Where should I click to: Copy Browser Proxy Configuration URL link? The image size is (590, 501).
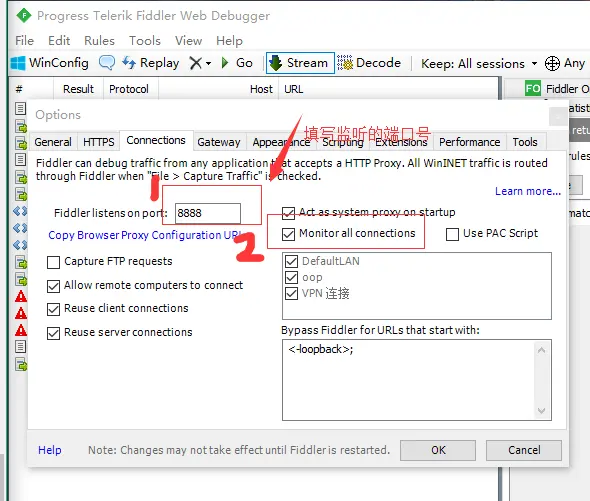tap(145, 235)
